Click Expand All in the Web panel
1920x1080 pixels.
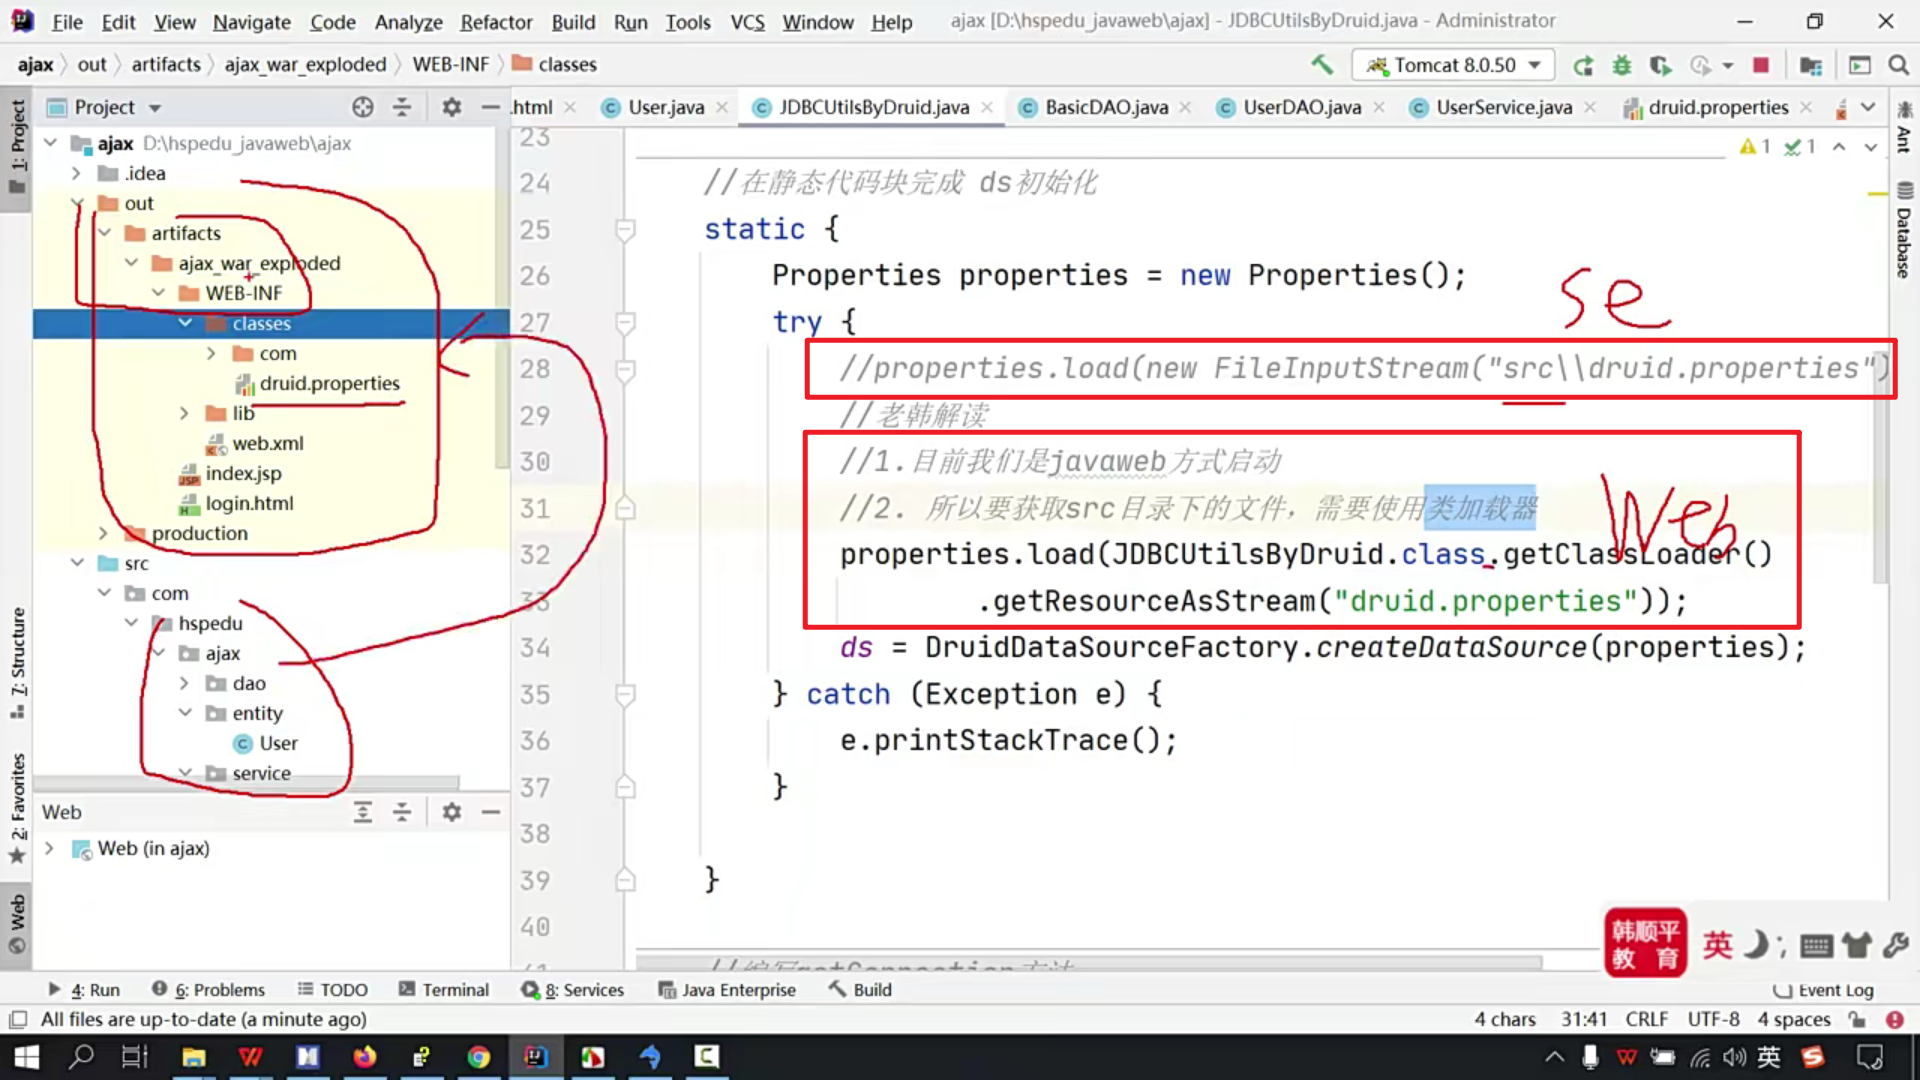363,812
